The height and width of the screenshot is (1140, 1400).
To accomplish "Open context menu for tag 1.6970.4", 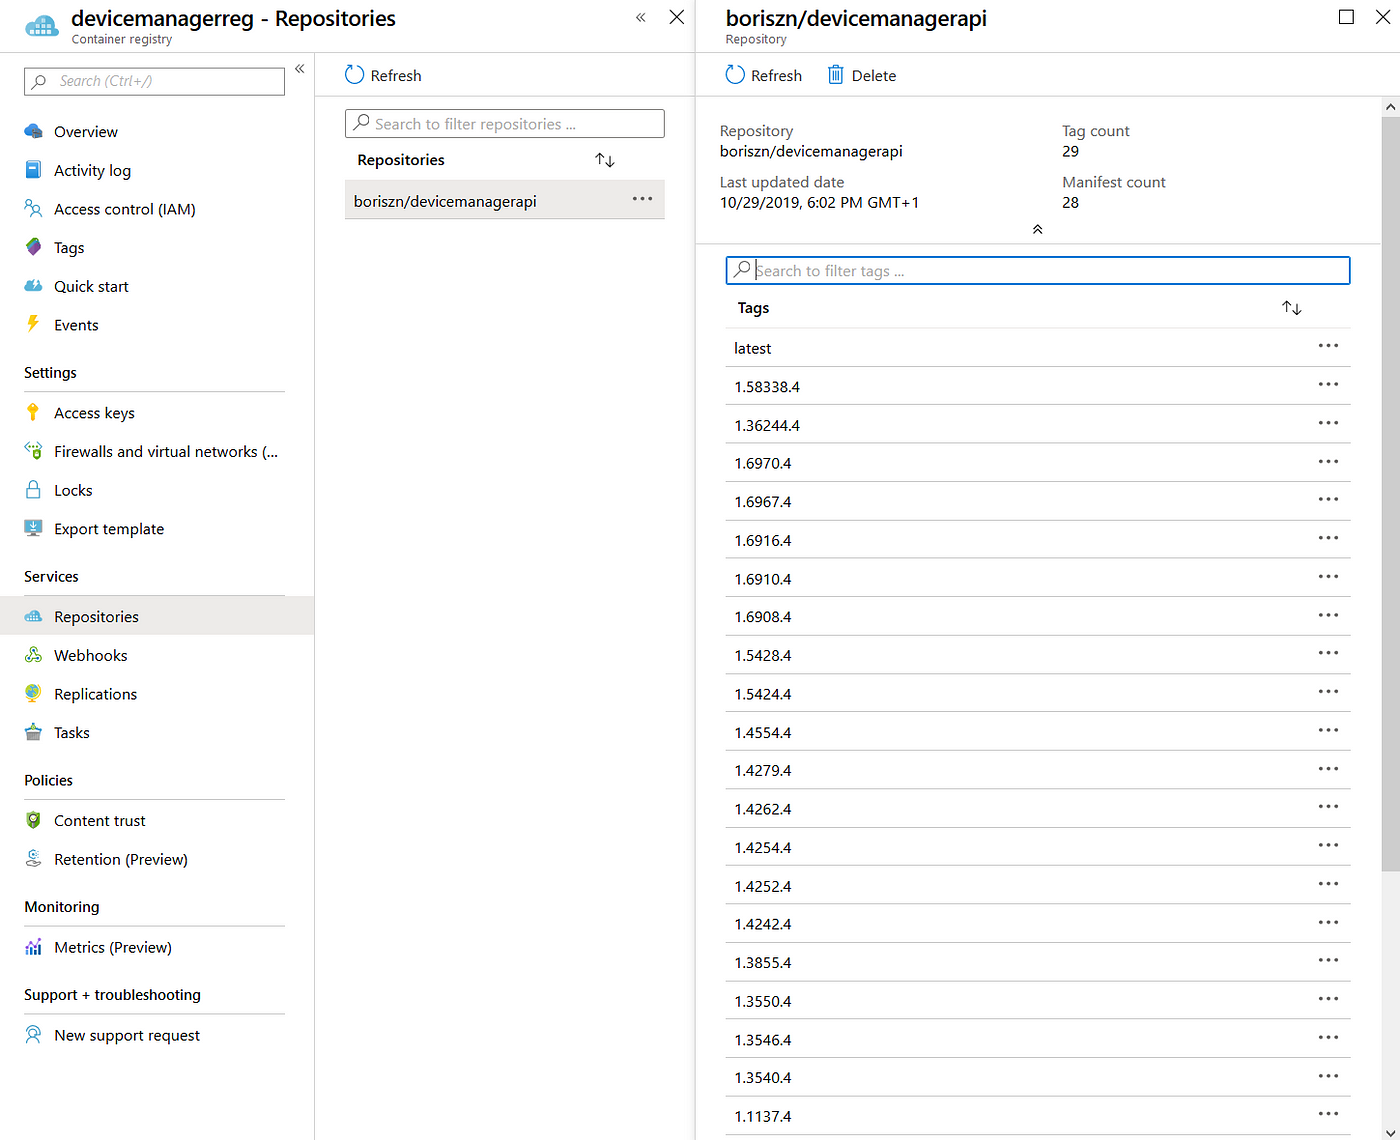I will click(1328, 462).
